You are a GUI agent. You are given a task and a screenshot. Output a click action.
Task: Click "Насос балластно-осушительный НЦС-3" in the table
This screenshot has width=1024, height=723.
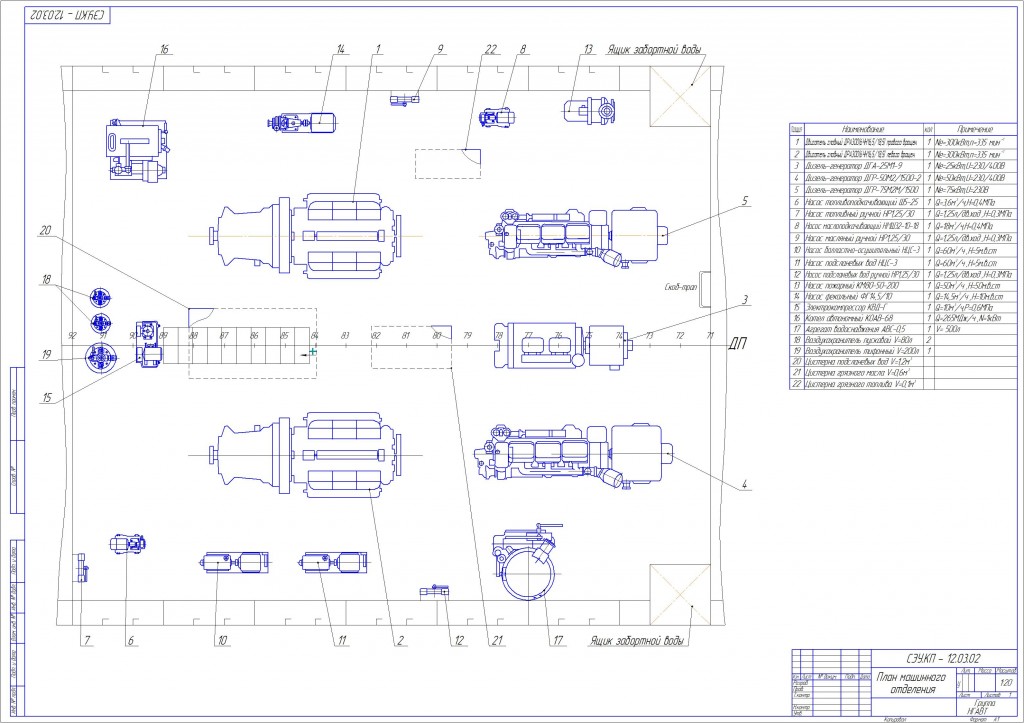862,251
